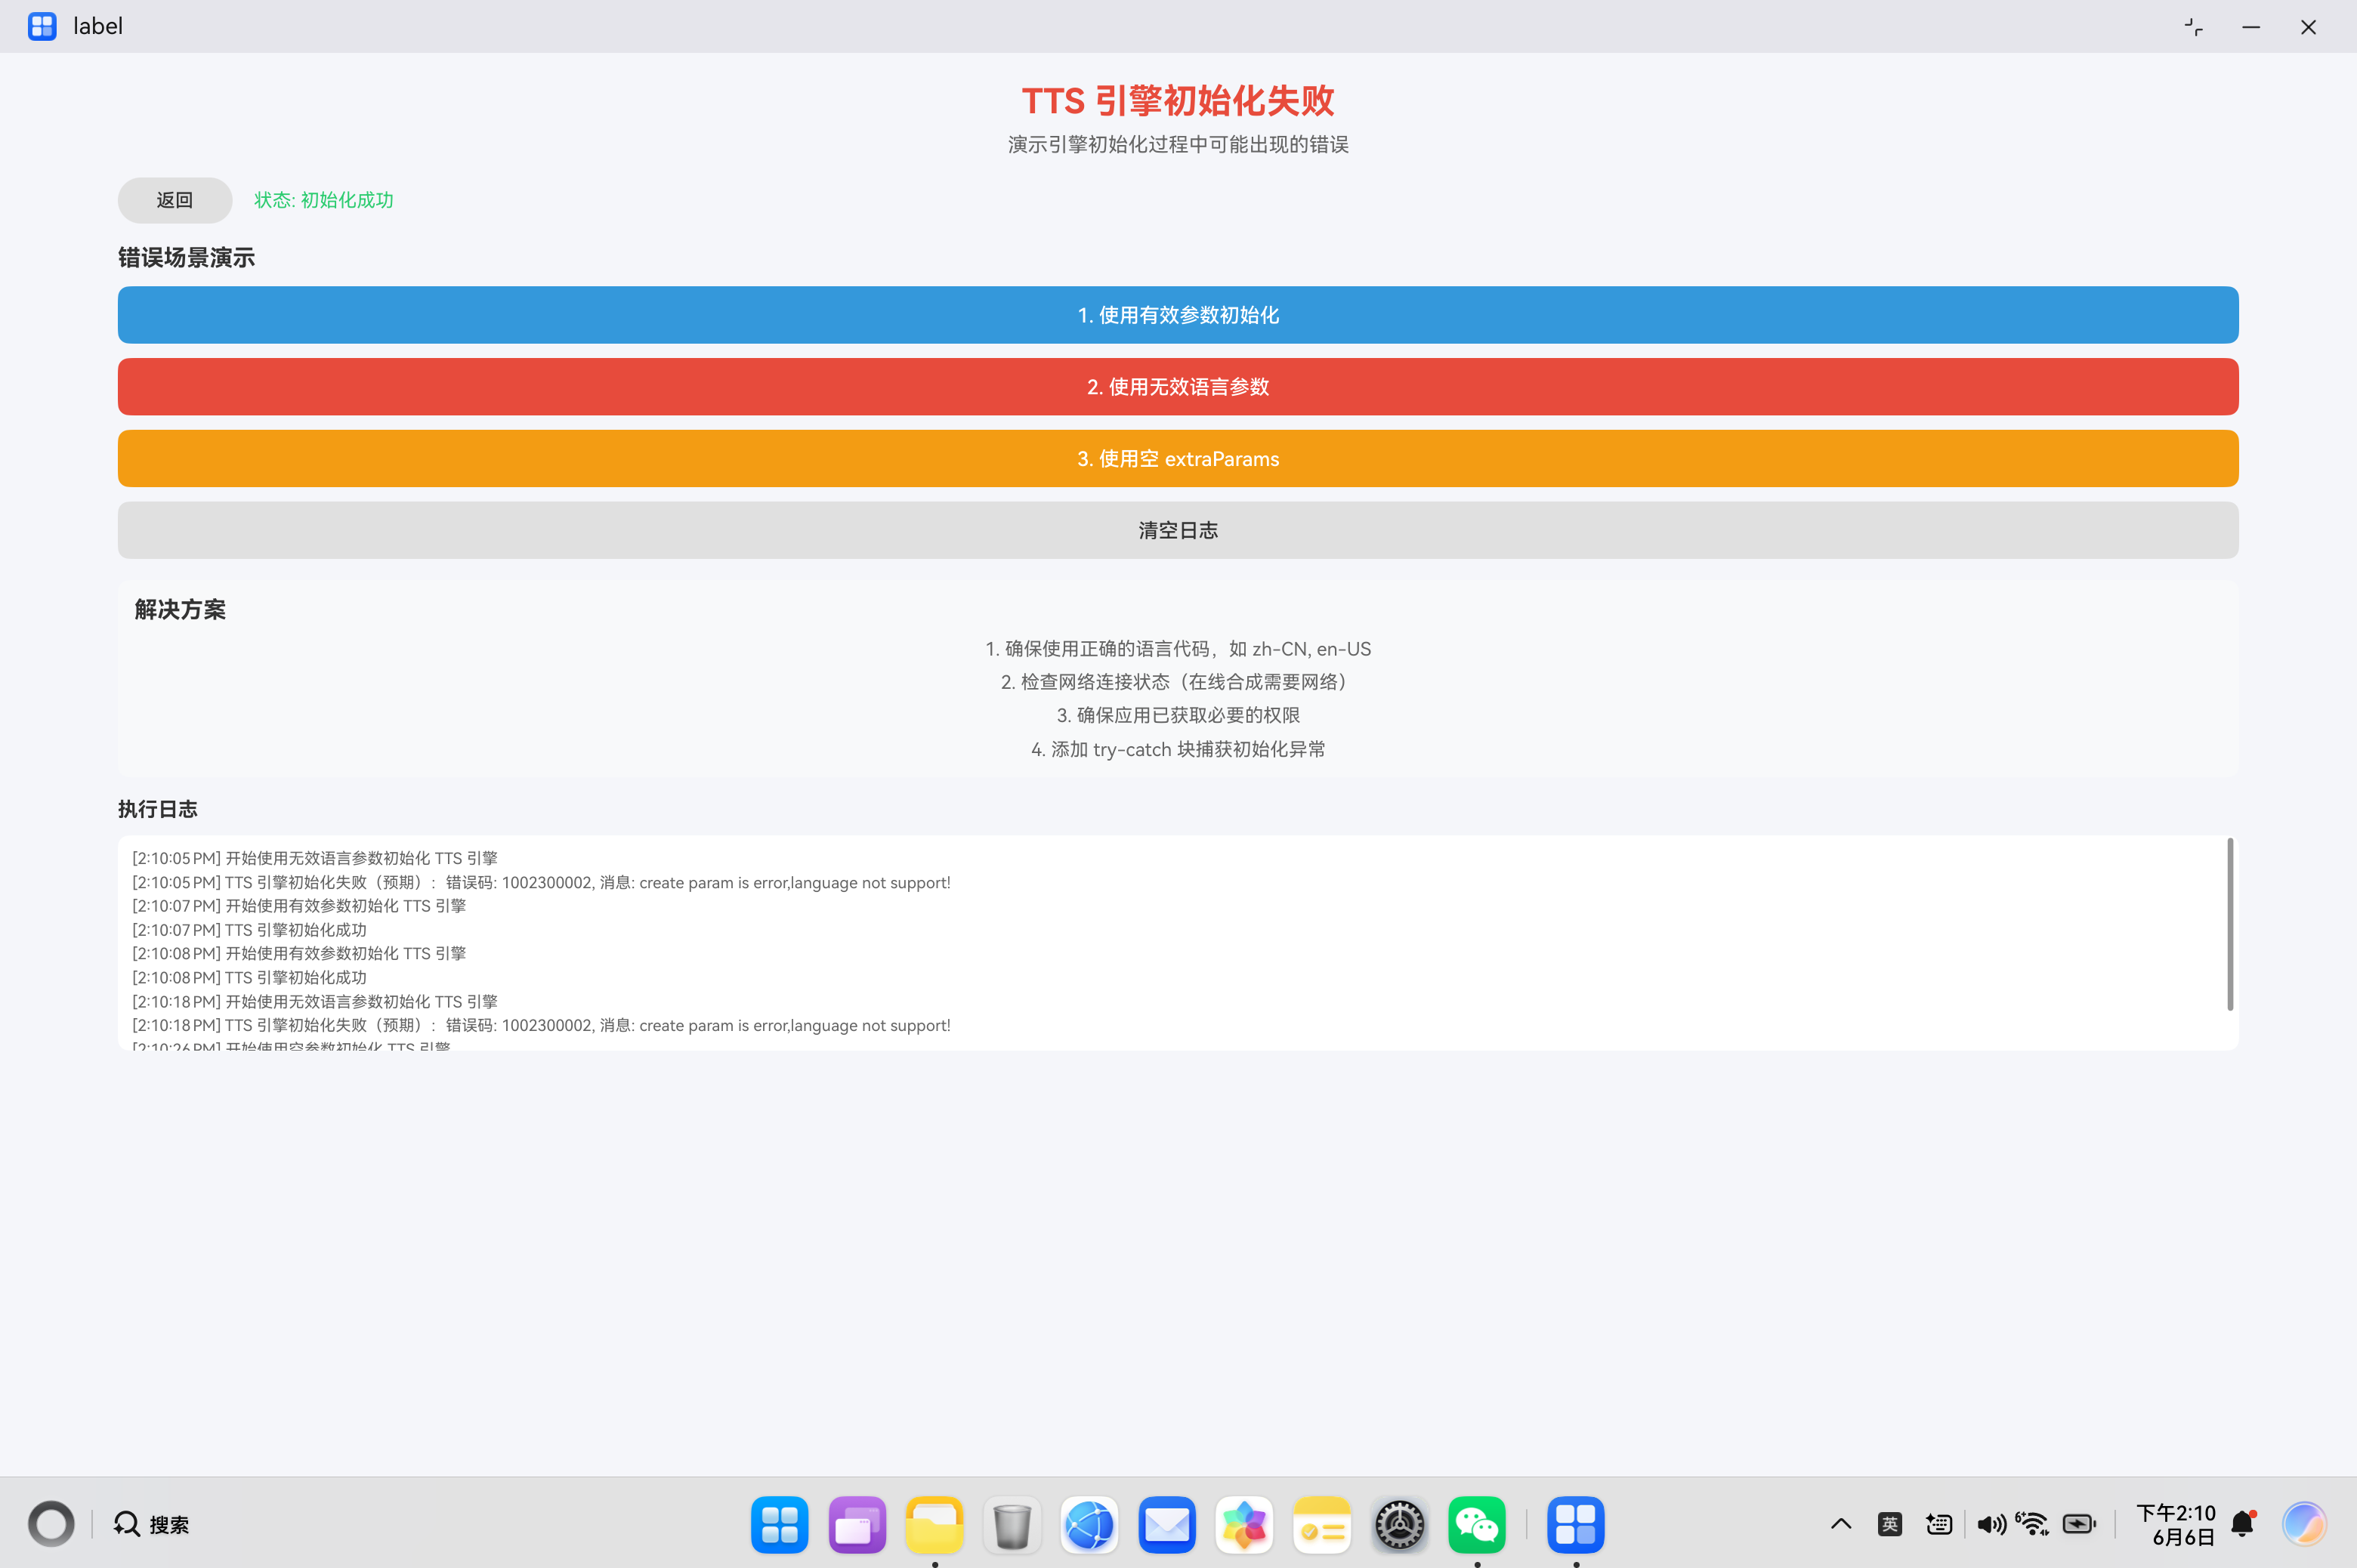This screenshot has width=2357, height=1568.
Task: Expand the system tray hidden icons chevron
Action: coord(1841,1524)
